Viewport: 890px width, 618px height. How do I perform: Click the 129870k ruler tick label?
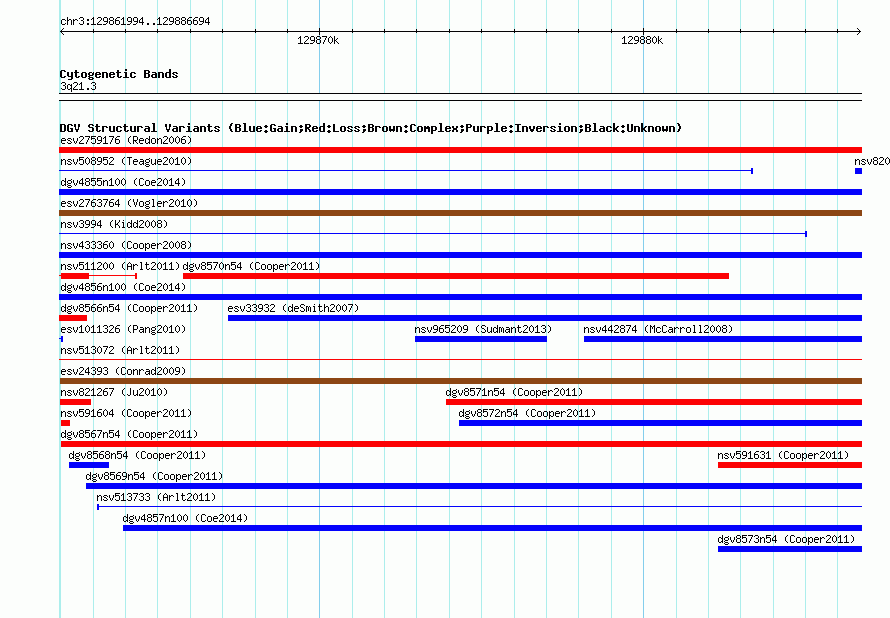click(318, 40)
